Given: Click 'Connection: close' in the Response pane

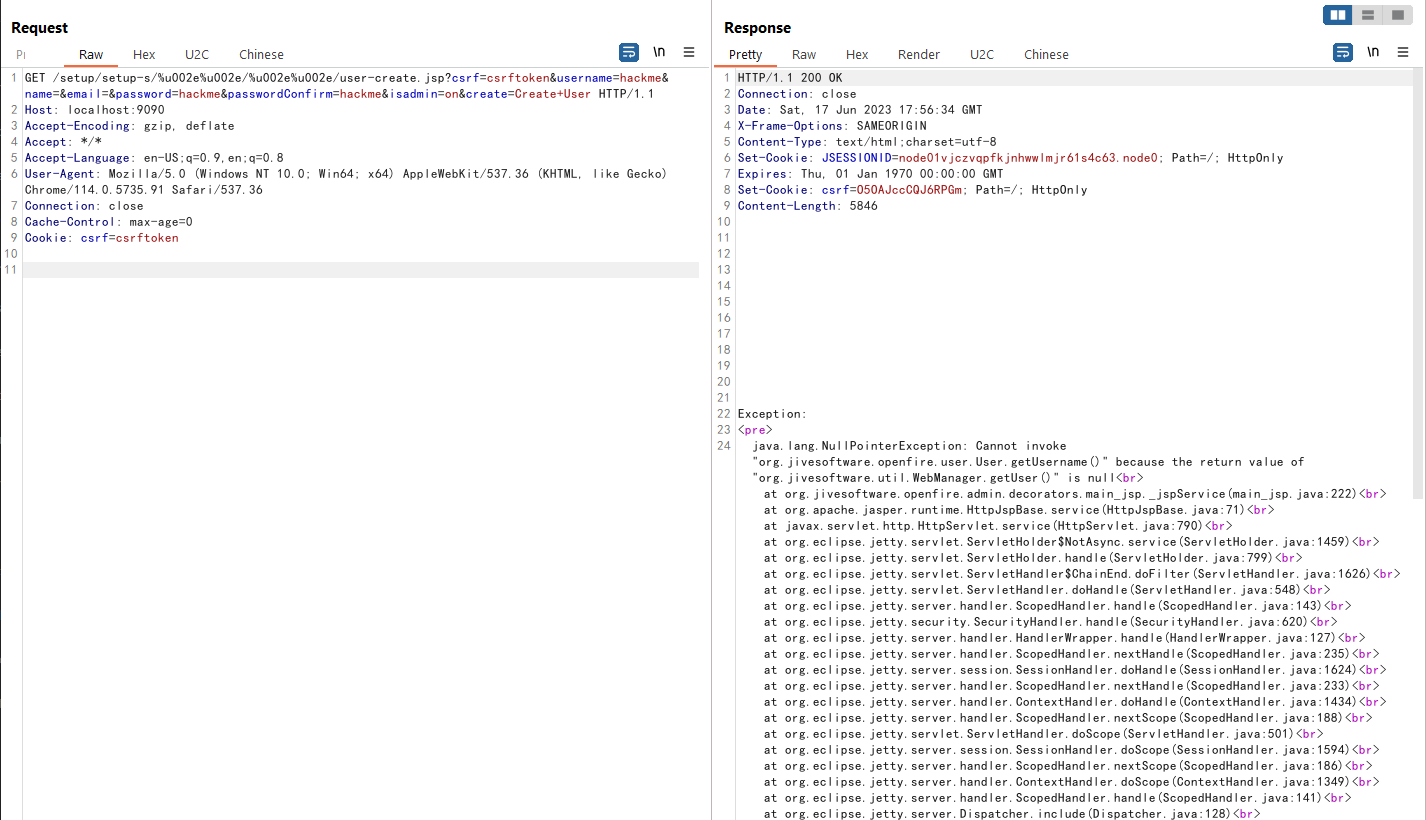Looking at the screenshot, I should [x=797, y=94].
